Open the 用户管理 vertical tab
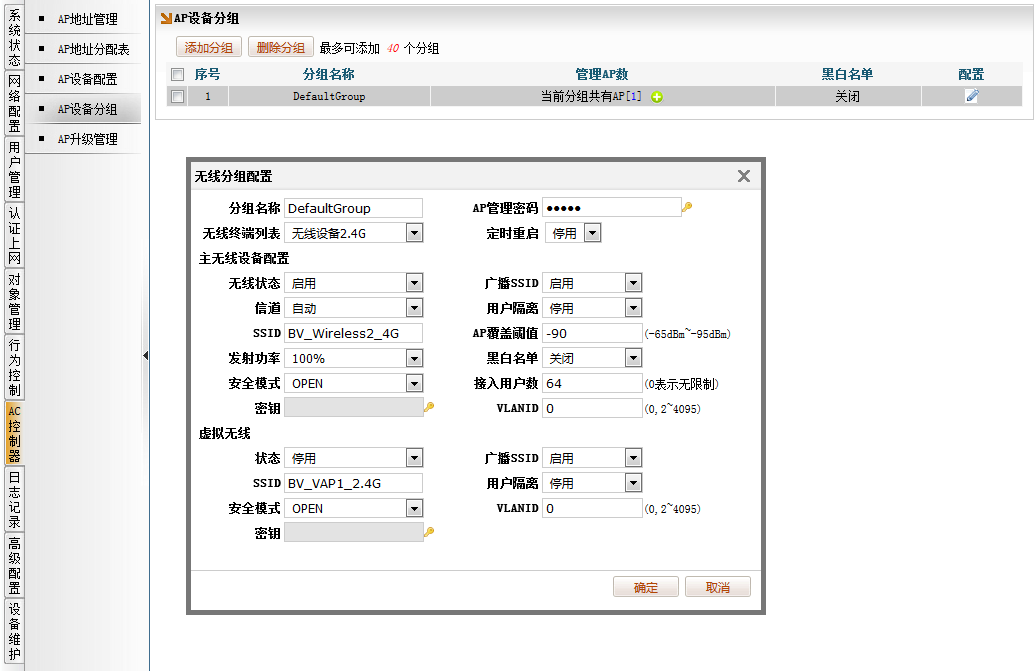 pyautogui.click(x=15, y=169)
